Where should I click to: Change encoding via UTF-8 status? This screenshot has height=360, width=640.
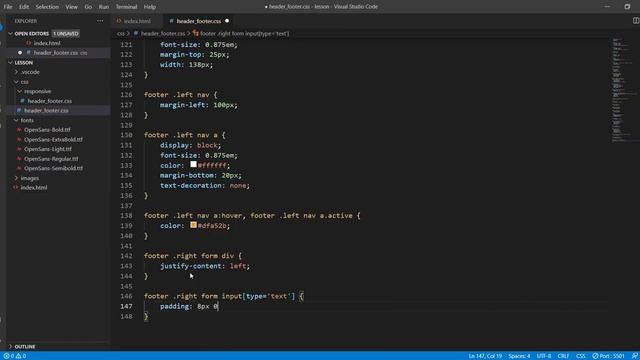(544, 356)
